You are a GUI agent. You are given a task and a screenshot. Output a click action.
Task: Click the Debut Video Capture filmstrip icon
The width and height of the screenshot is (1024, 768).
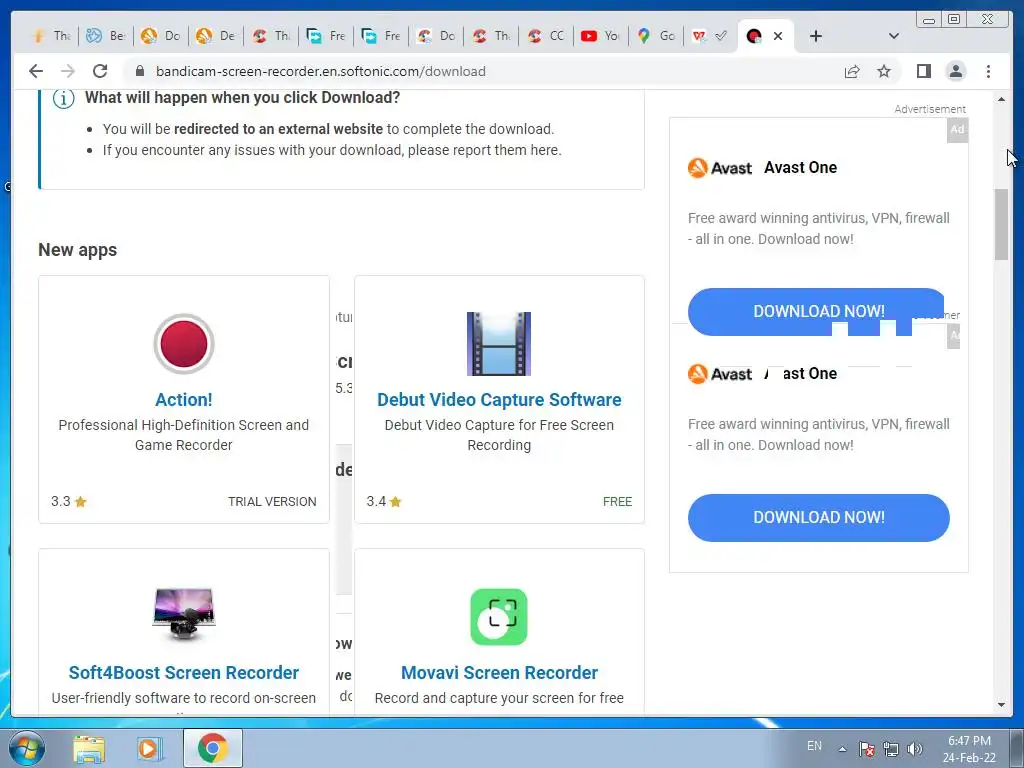click(499, 344)
